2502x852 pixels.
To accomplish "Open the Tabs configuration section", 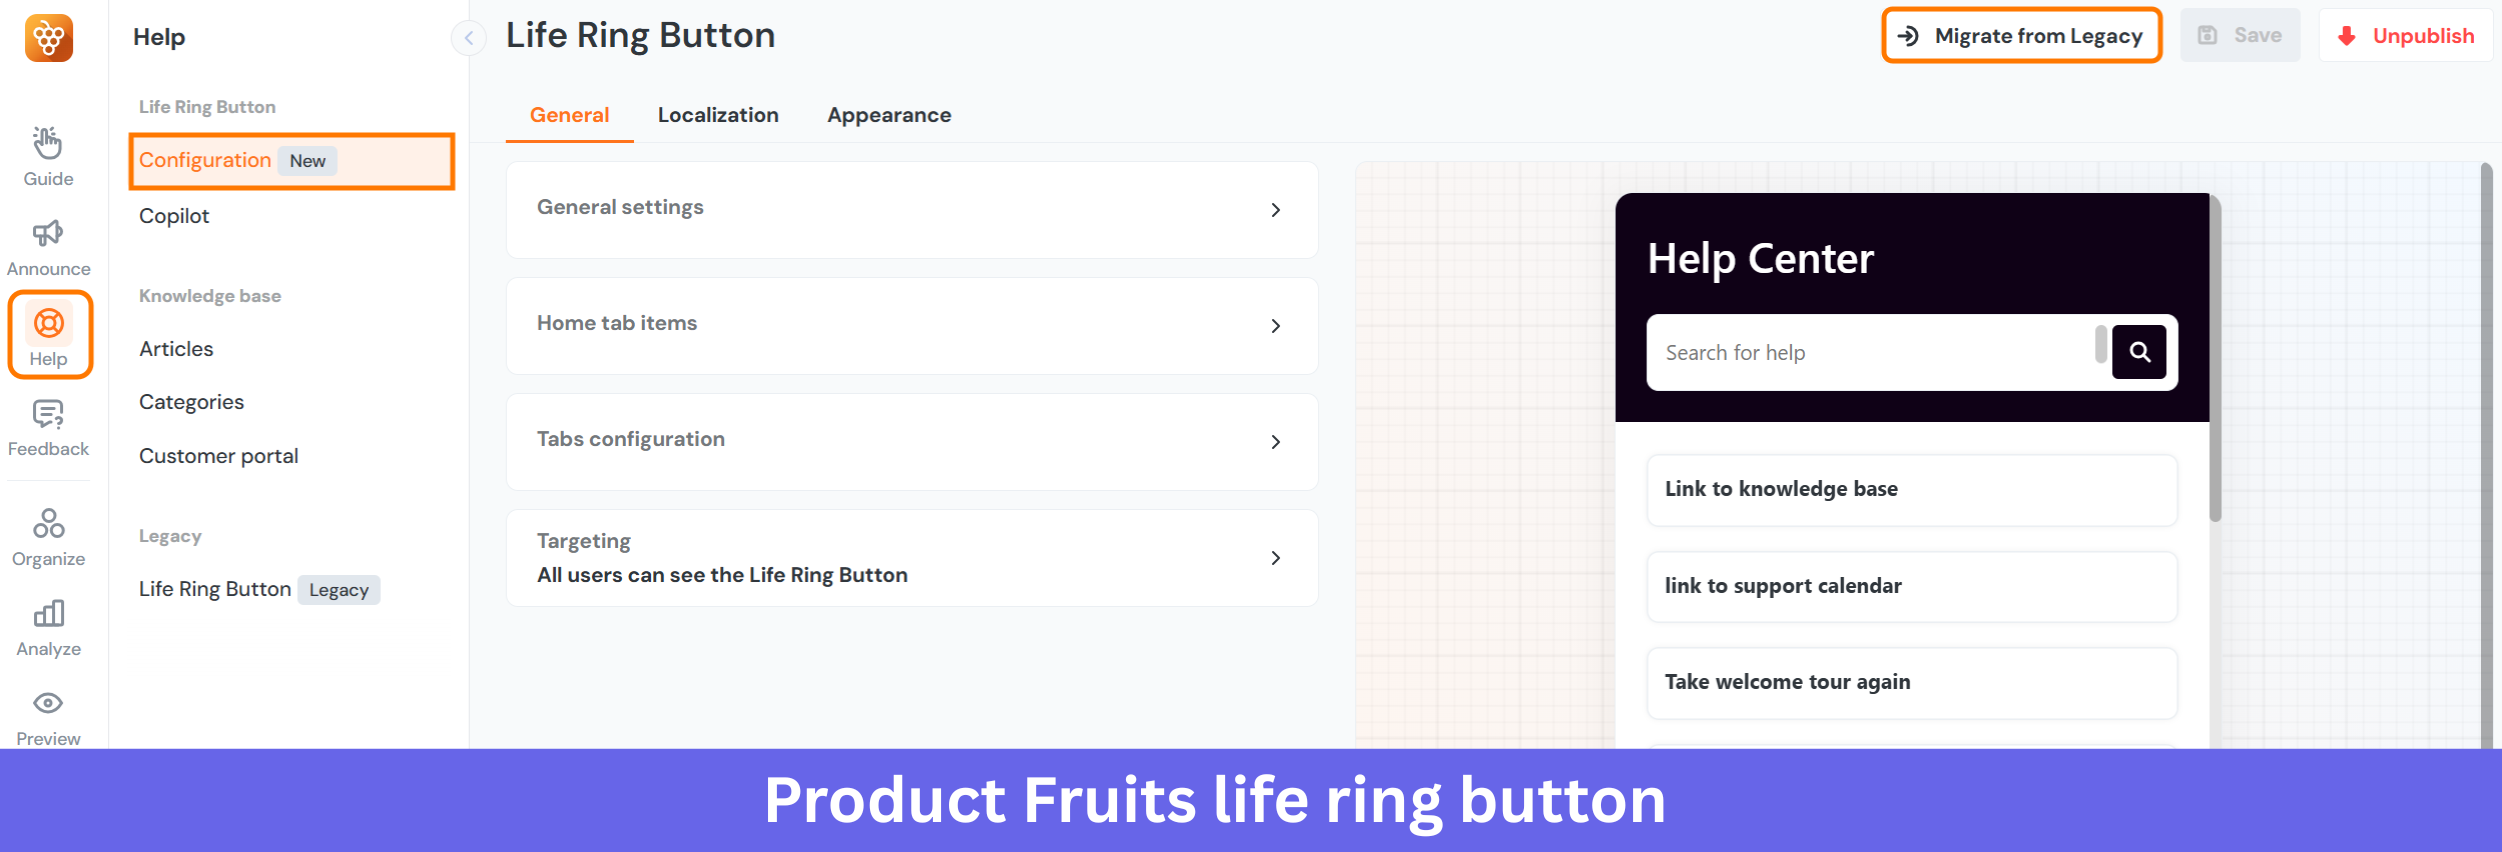I will pyautogui.click(x=912, y=441).
